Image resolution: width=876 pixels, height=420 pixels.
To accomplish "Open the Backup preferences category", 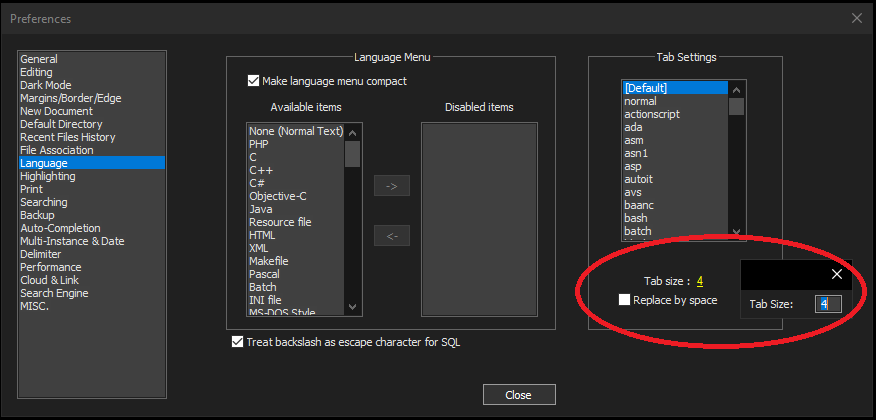I will pos(37,215).
